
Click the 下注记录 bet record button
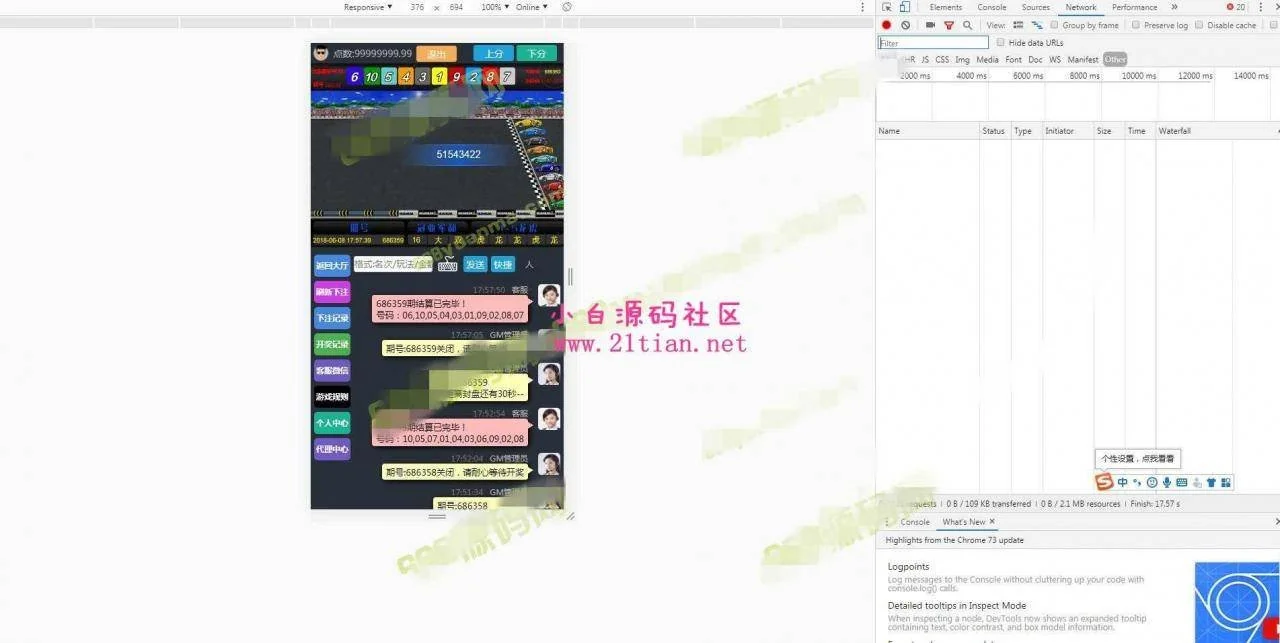(332, 318)
